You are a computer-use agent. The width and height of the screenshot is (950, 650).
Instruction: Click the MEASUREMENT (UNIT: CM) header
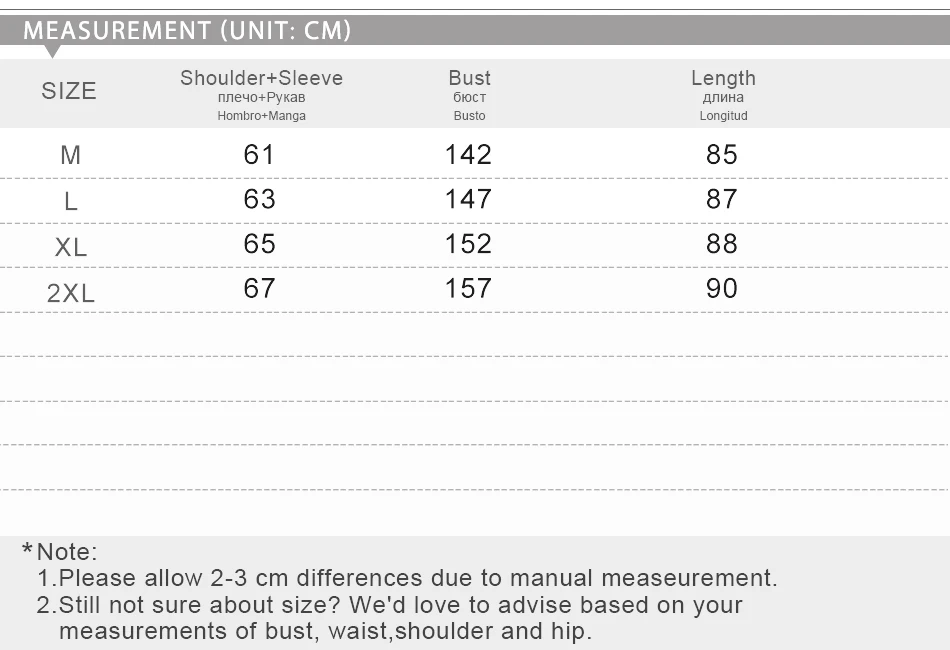click(187, 30)
